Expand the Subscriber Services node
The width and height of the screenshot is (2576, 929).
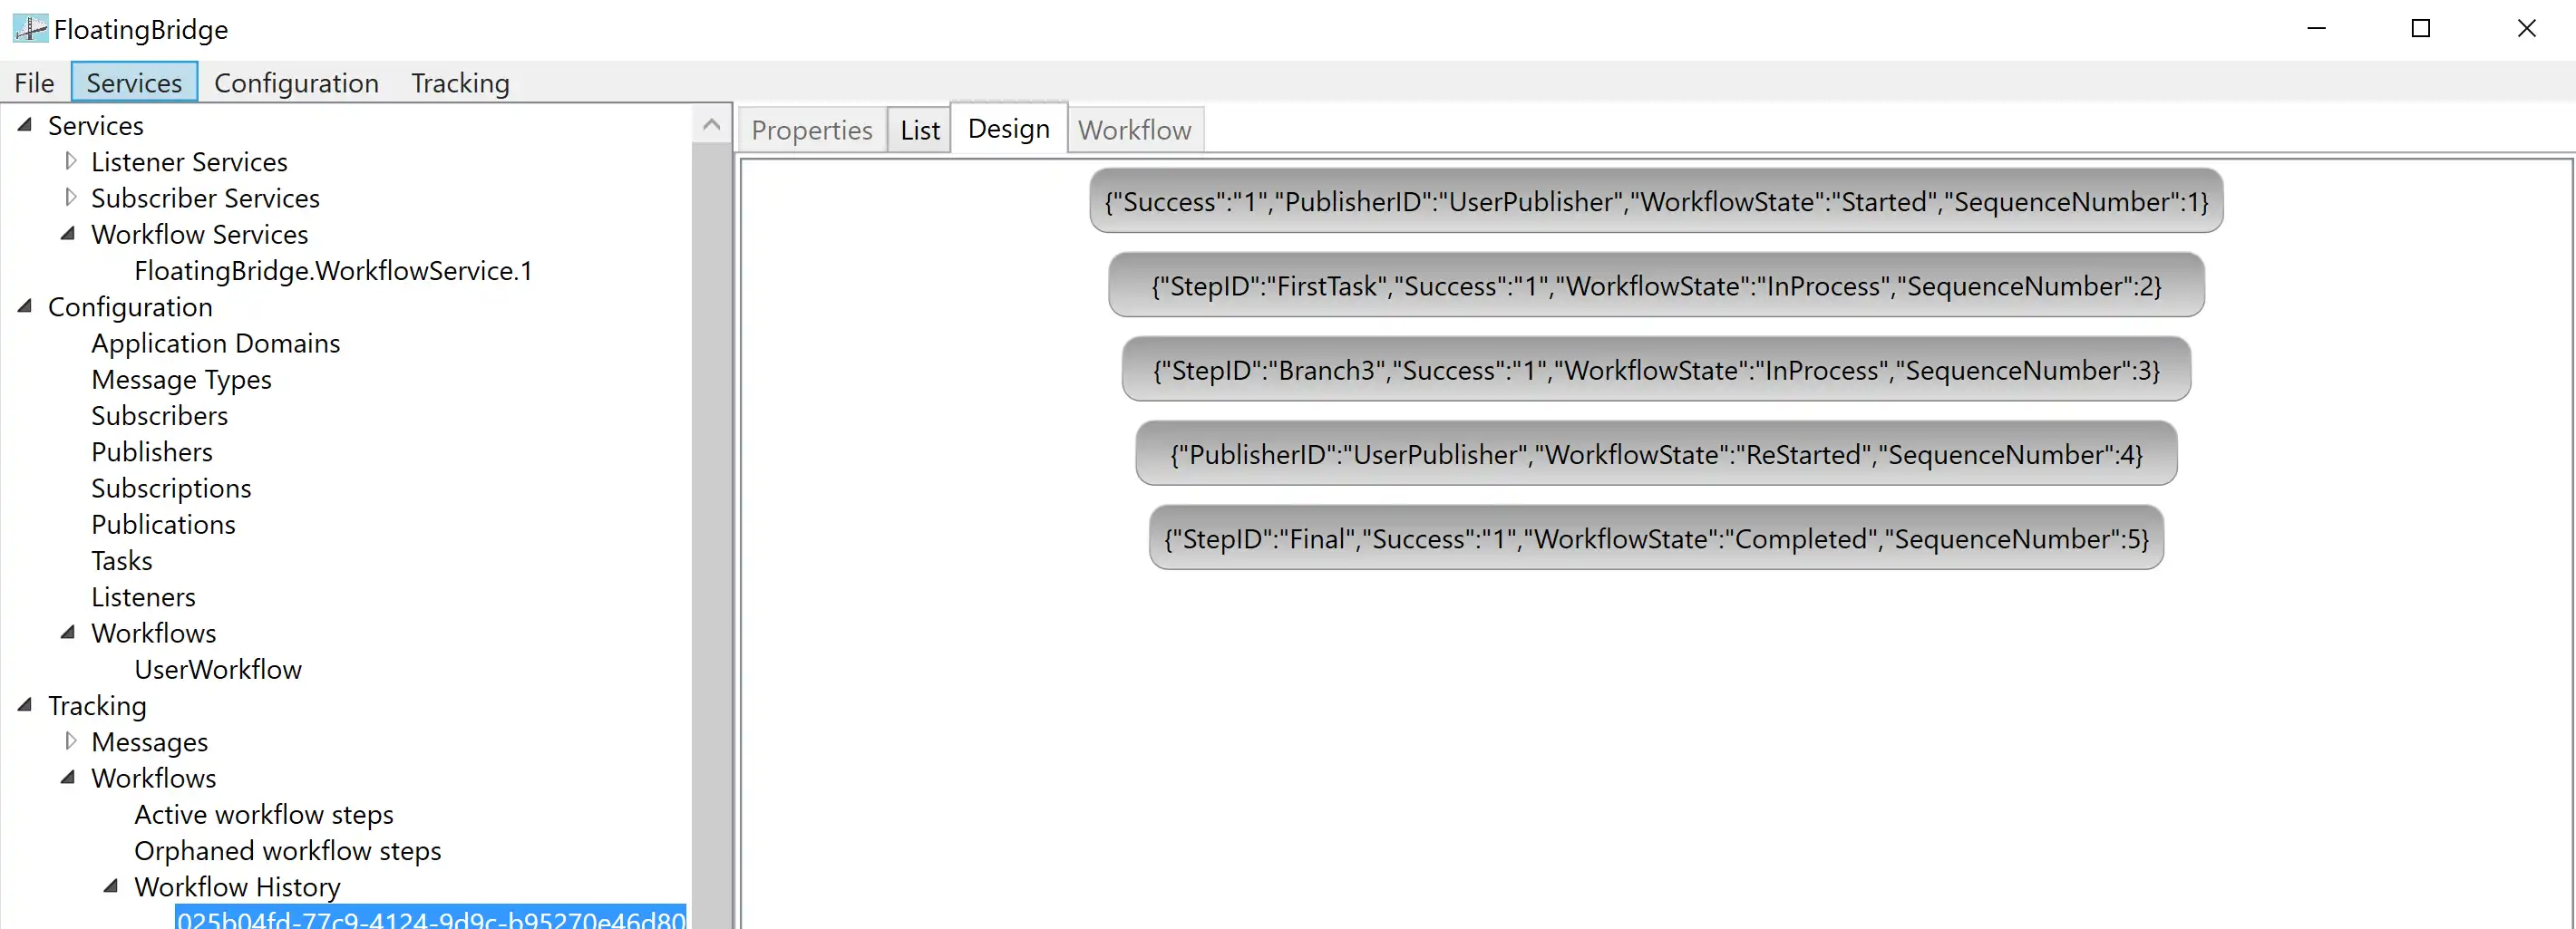point(70,197)
